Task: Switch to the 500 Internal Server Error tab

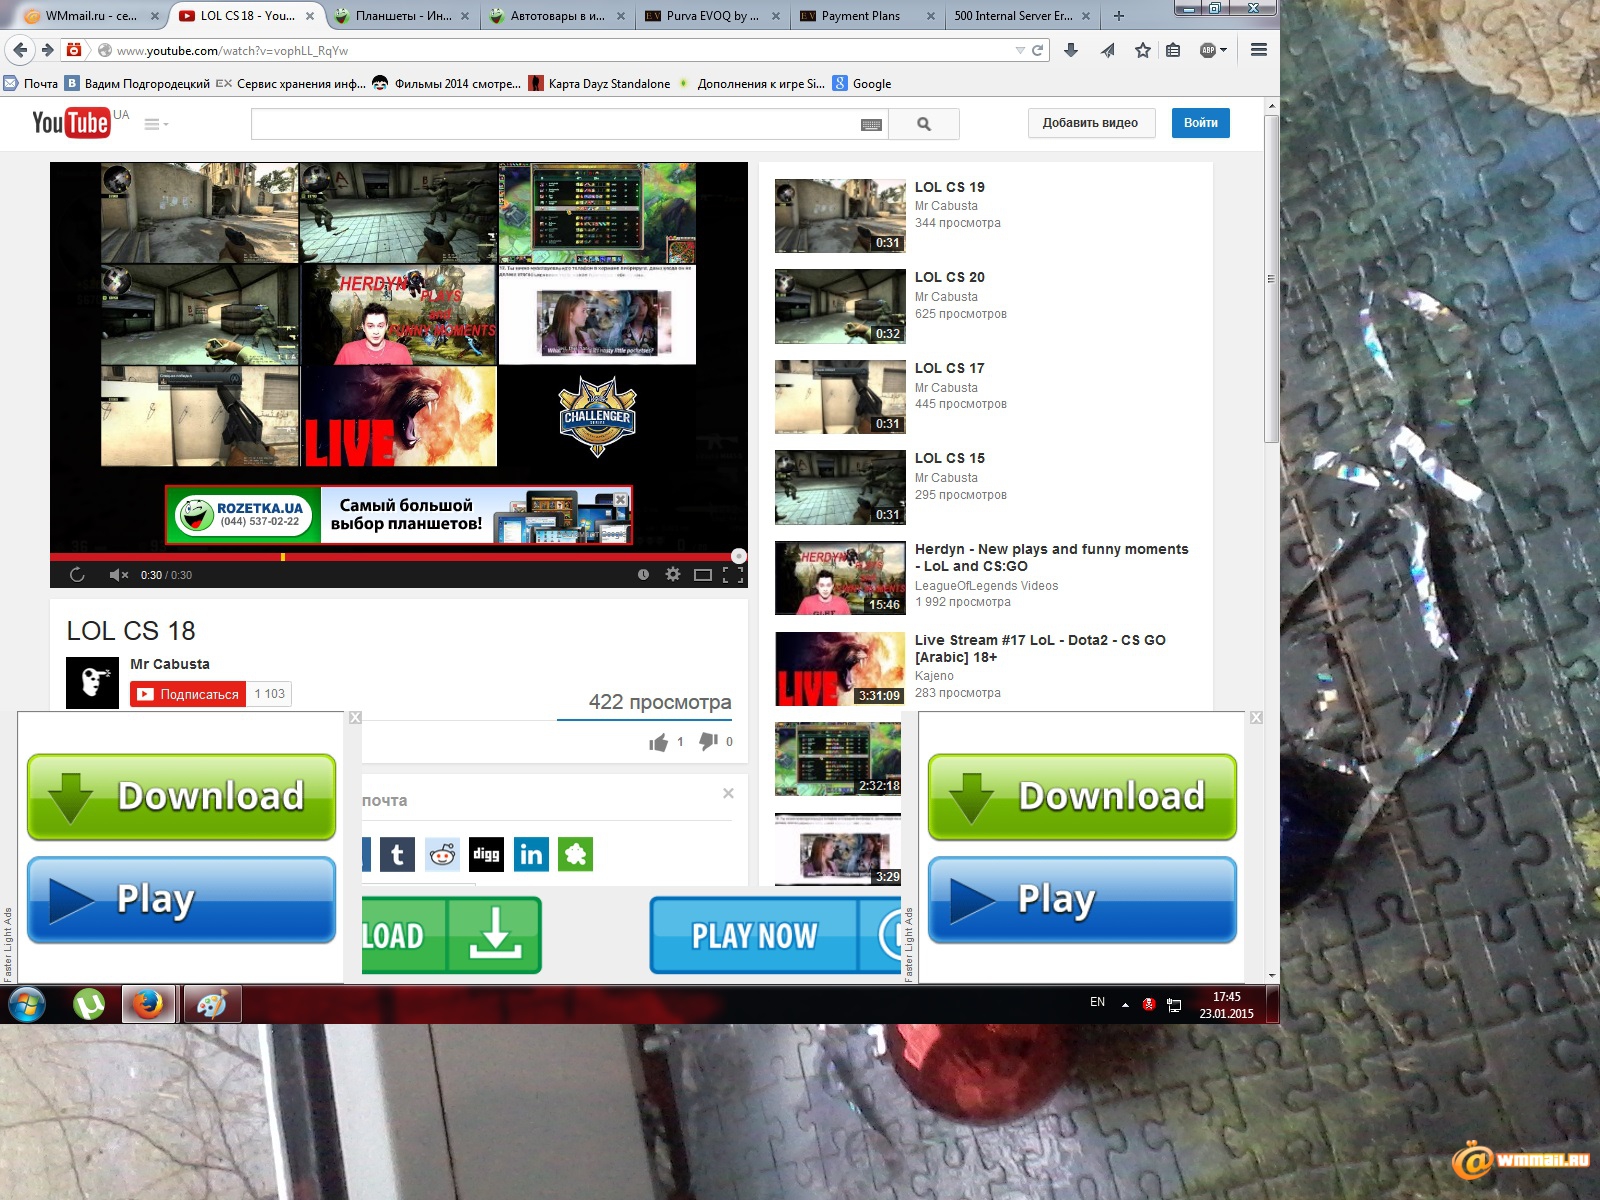Action: click(x=1020, y=16)
